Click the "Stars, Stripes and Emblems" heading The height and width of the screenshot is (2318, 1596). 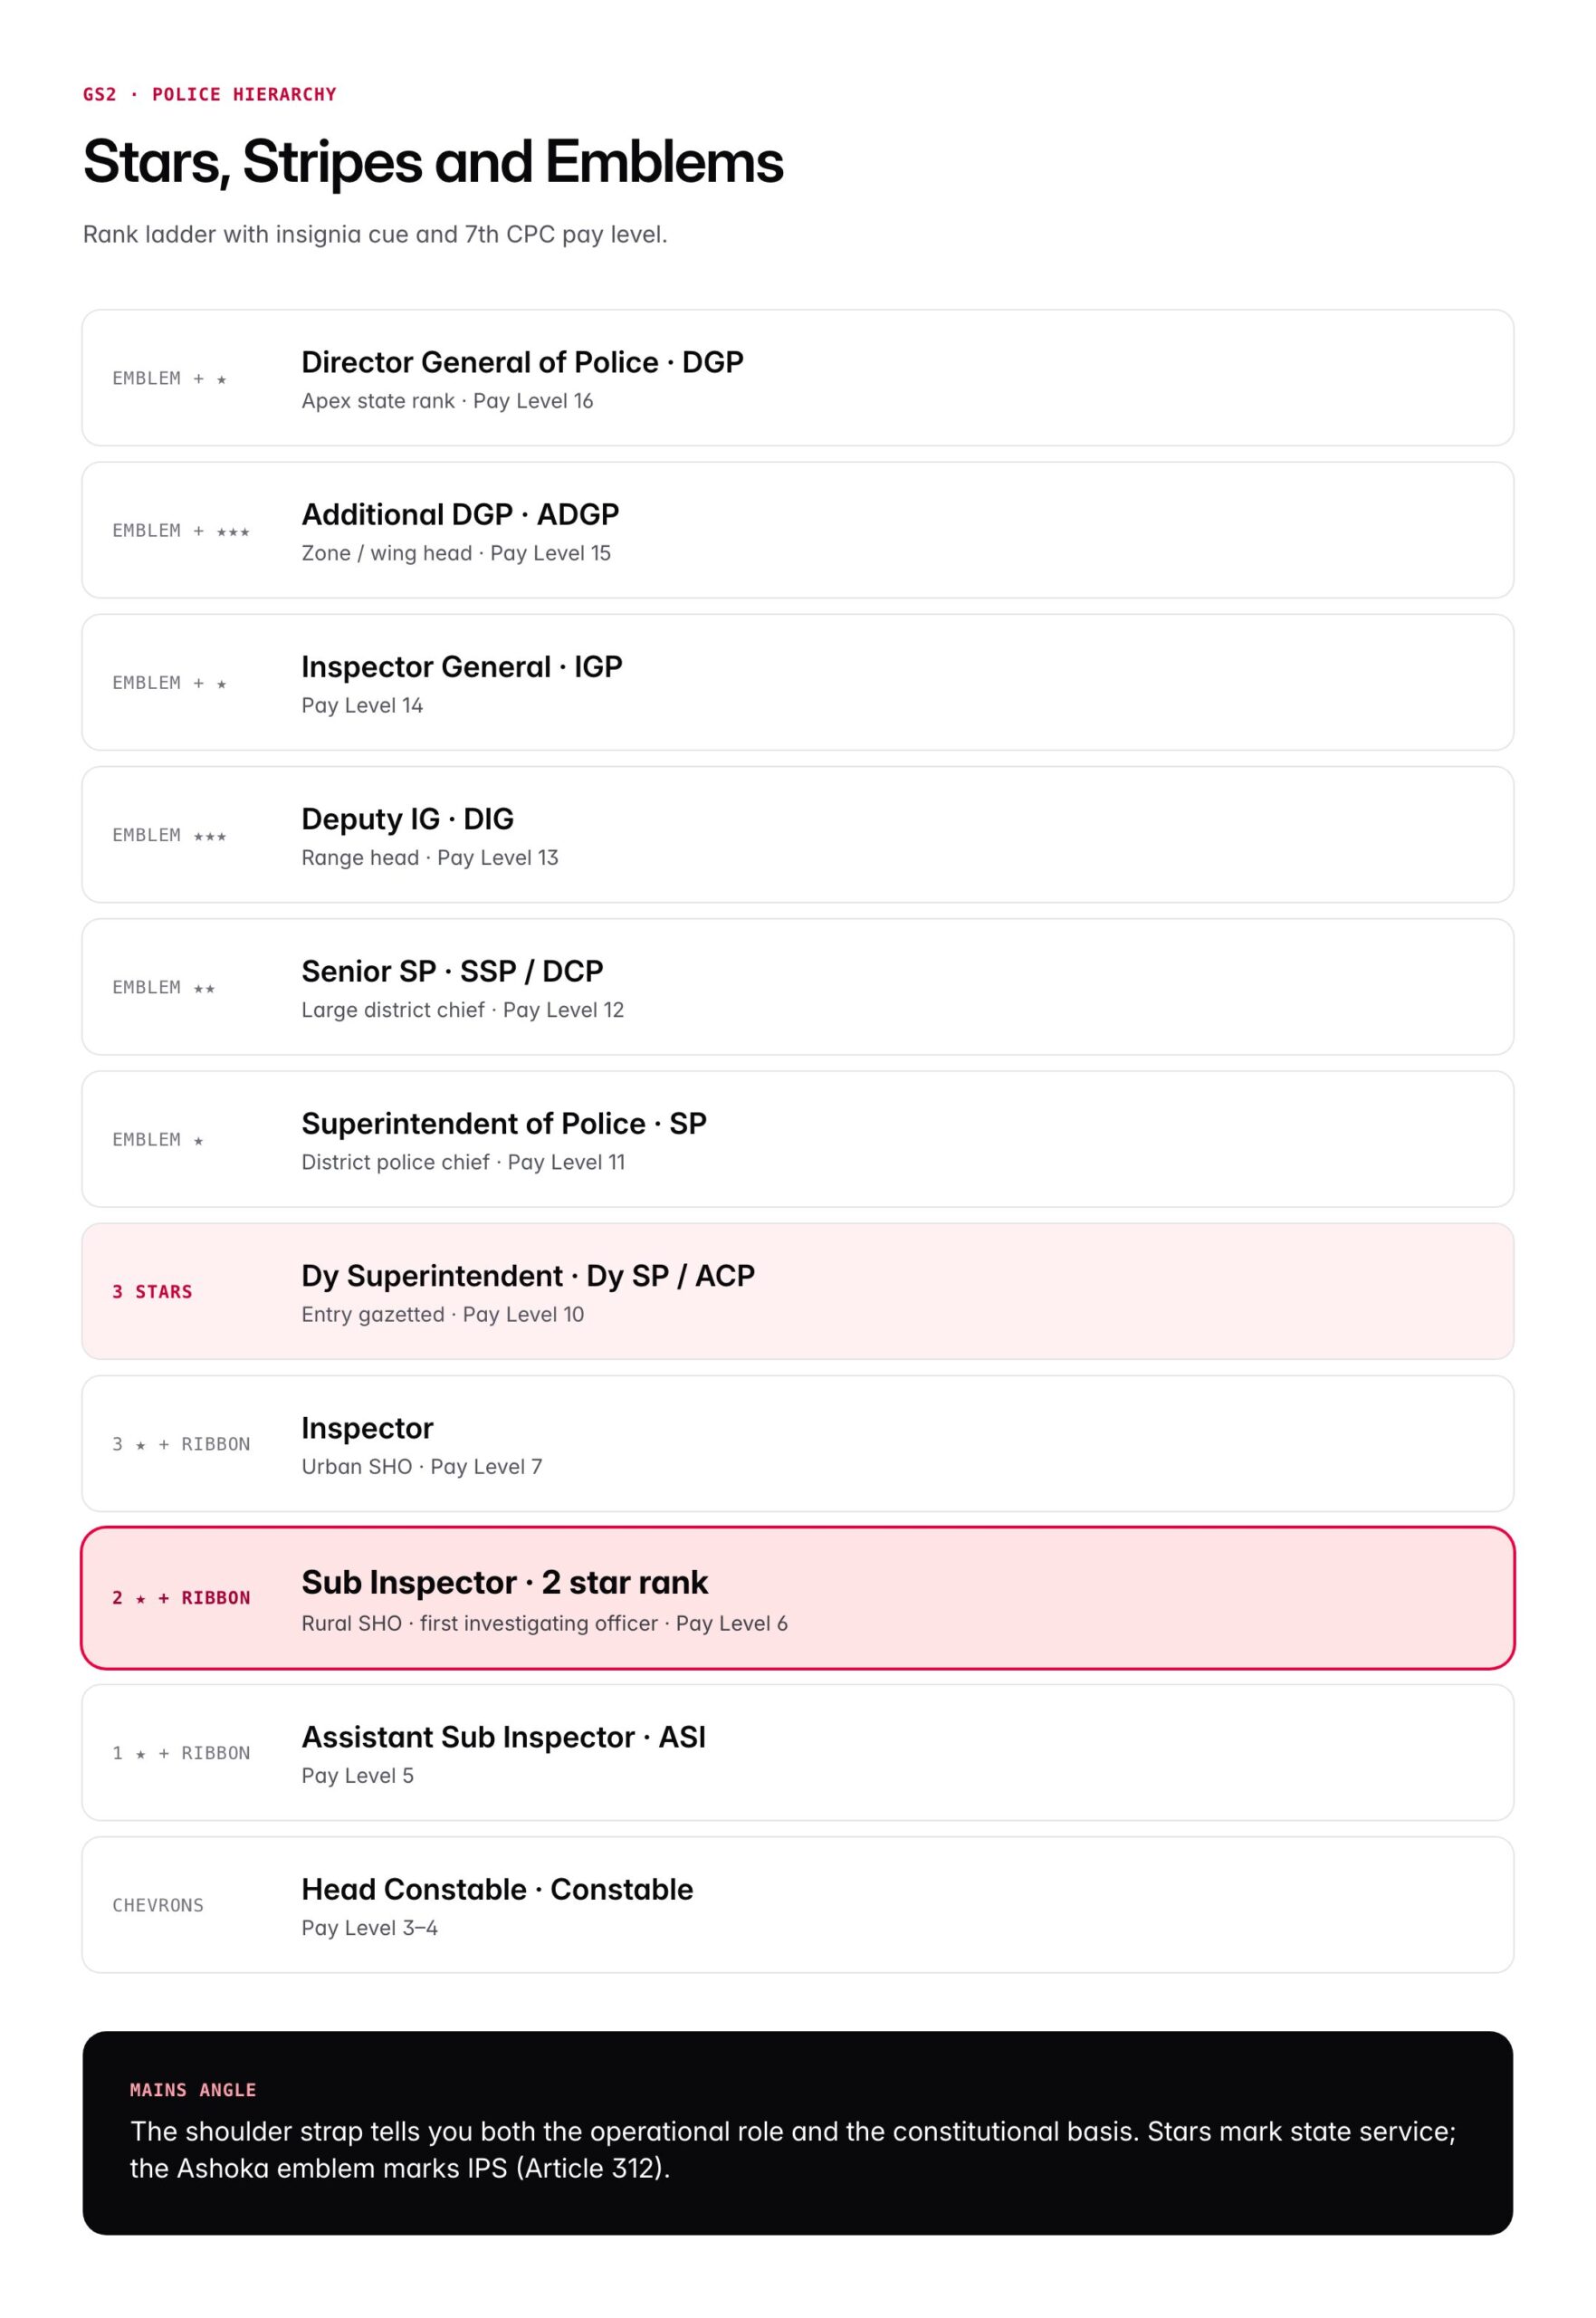tap(433, 162)
